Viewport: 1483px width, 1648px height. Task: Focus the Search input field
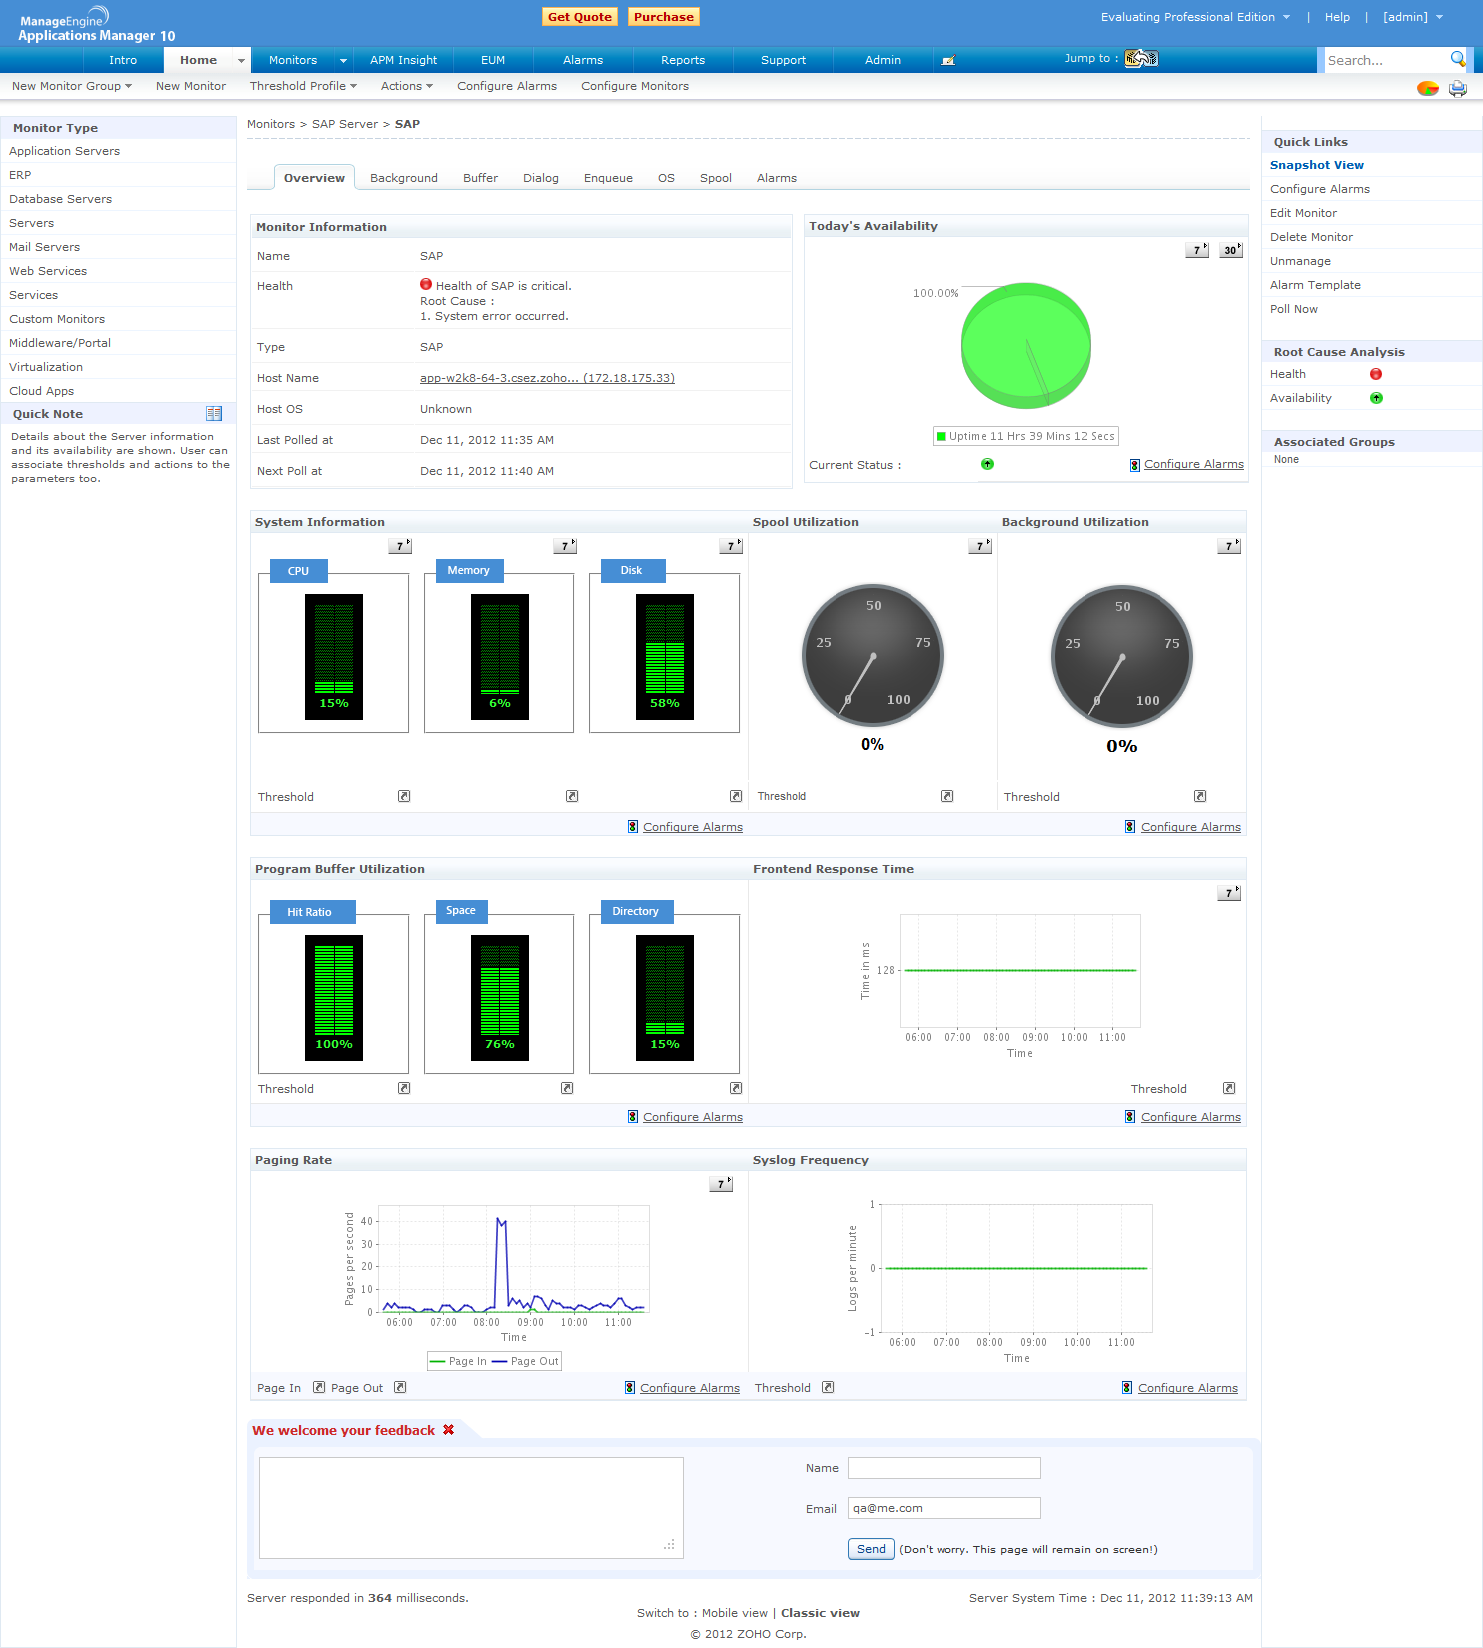tap(1386, 60)
